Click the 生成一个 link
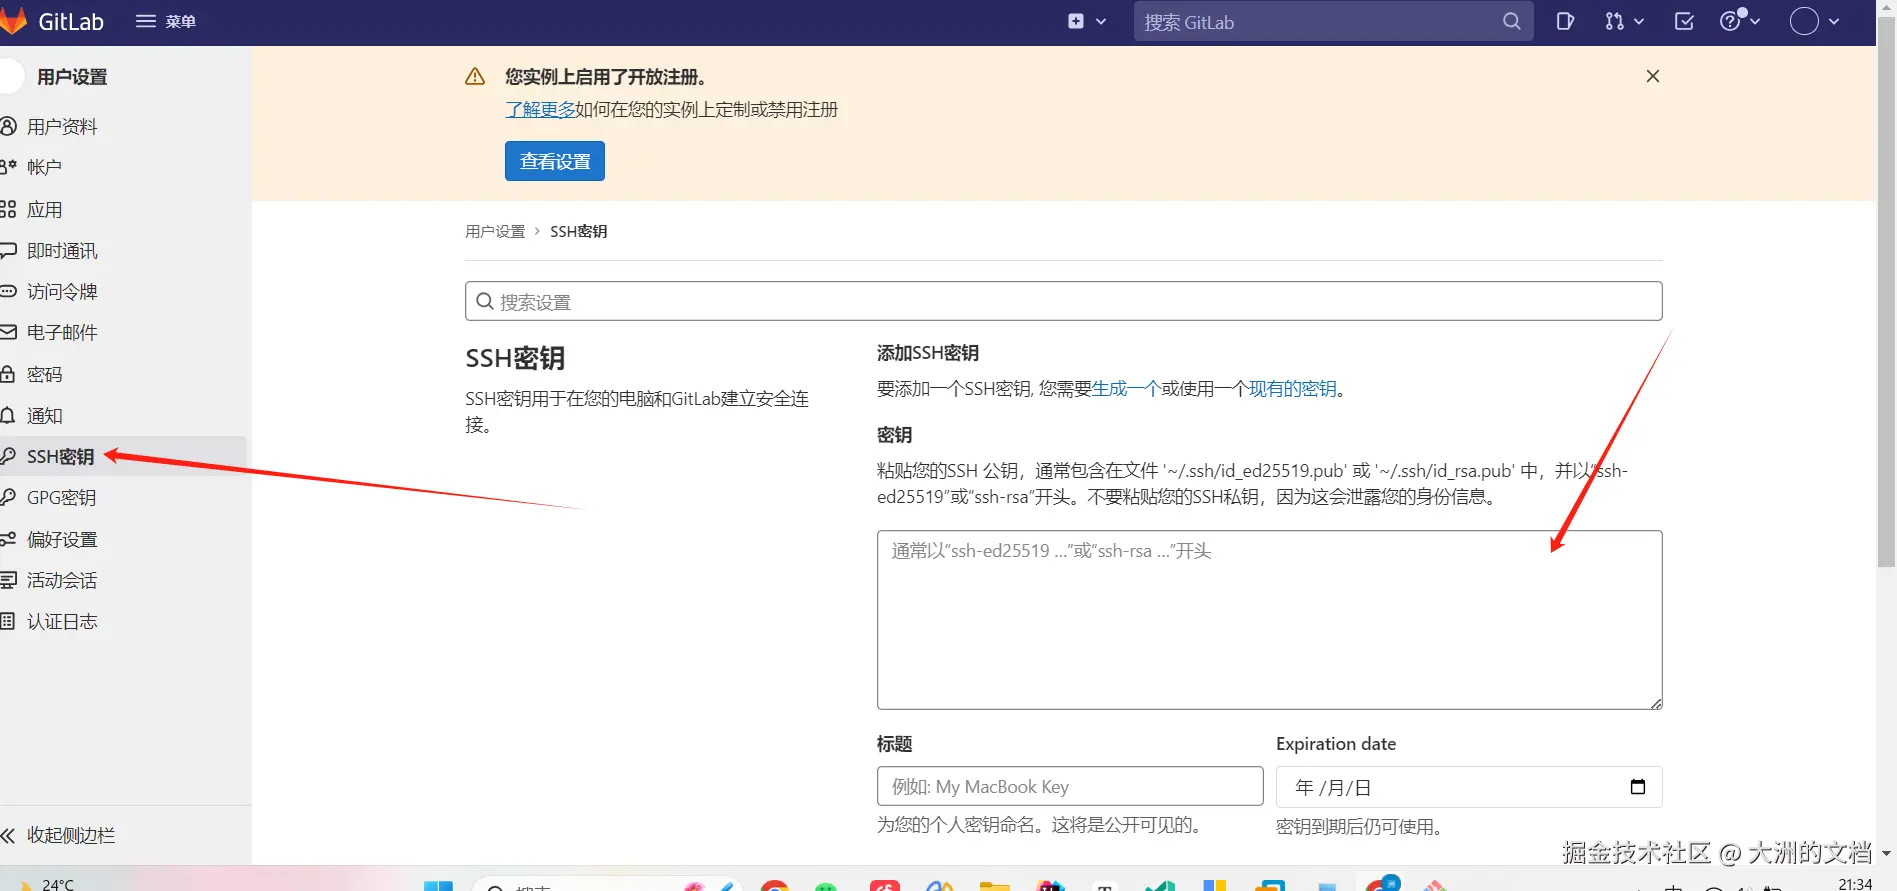Viewport: 1897px width, 891px height. click(1126, 389)
